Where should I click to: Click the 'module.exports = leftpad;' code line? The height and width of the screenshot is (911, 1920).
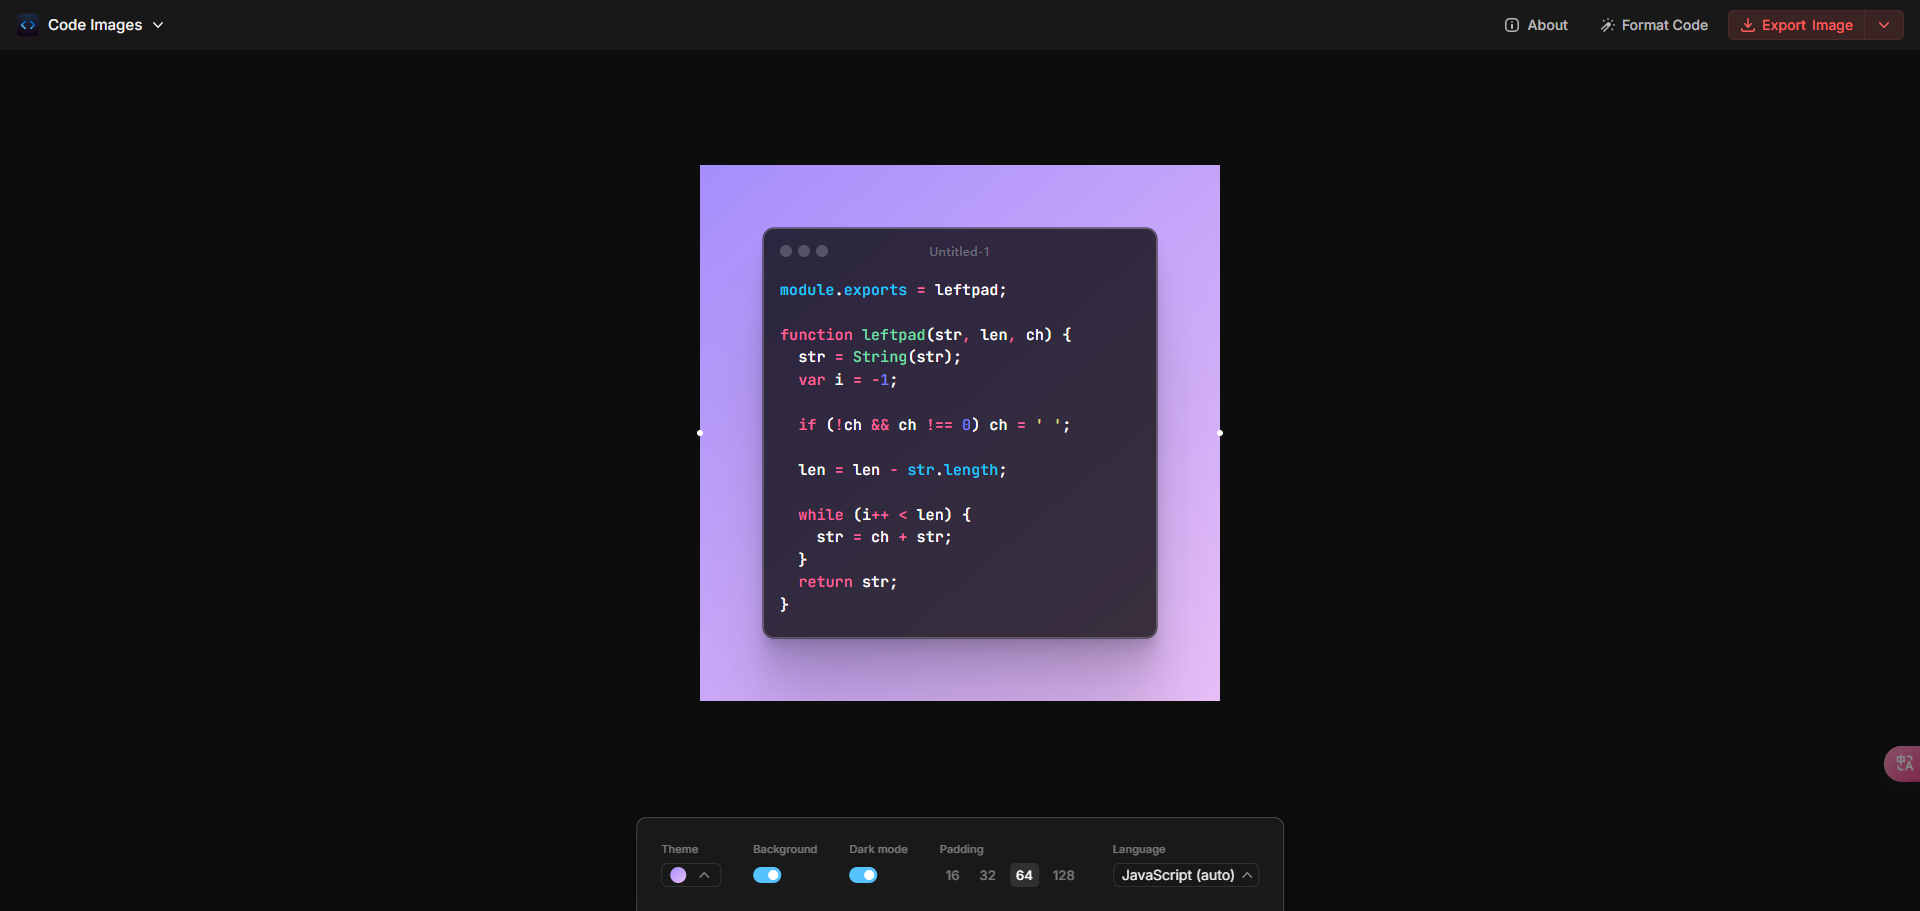point(893,290)
